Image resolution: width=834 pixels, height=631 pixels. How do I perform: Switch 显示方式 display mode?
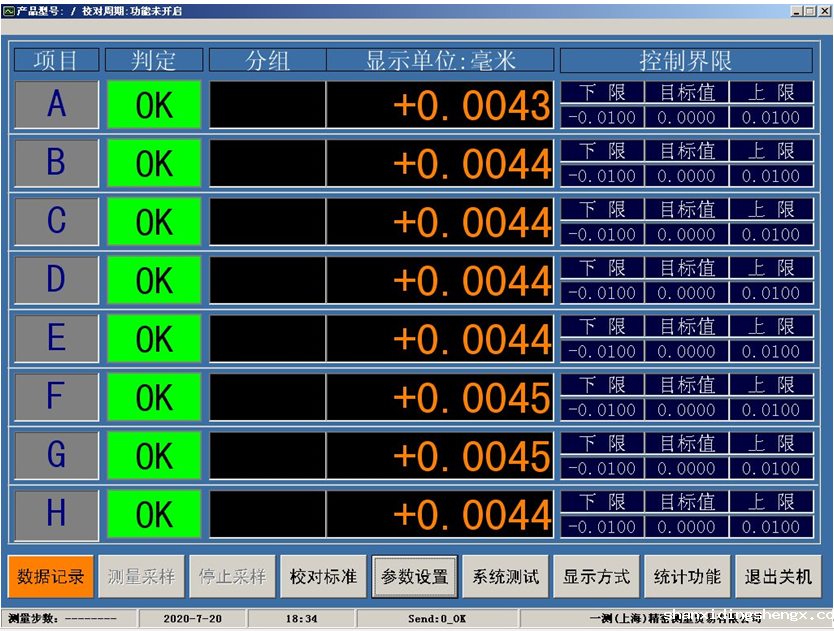click(596, 577)
